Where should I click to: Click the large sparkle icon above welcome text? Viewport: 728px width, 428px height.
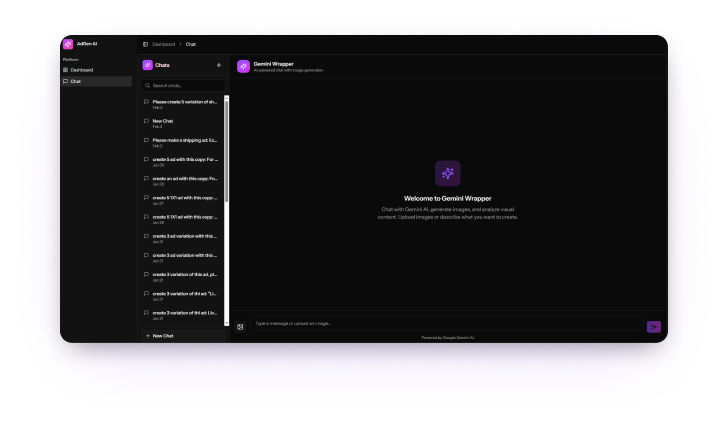(447, 174)
